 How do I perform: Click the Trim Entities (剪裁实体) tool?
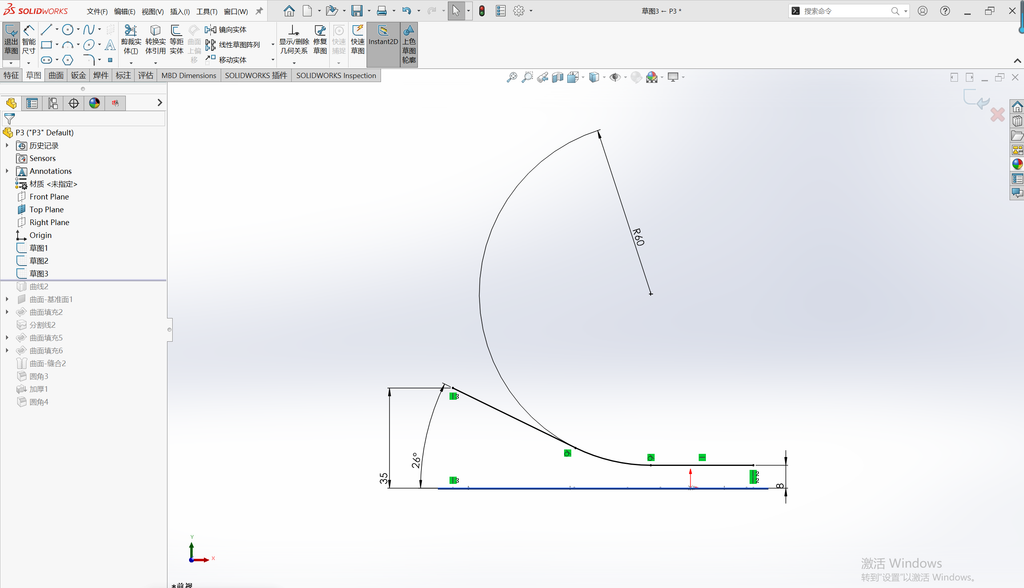[131, 41]
